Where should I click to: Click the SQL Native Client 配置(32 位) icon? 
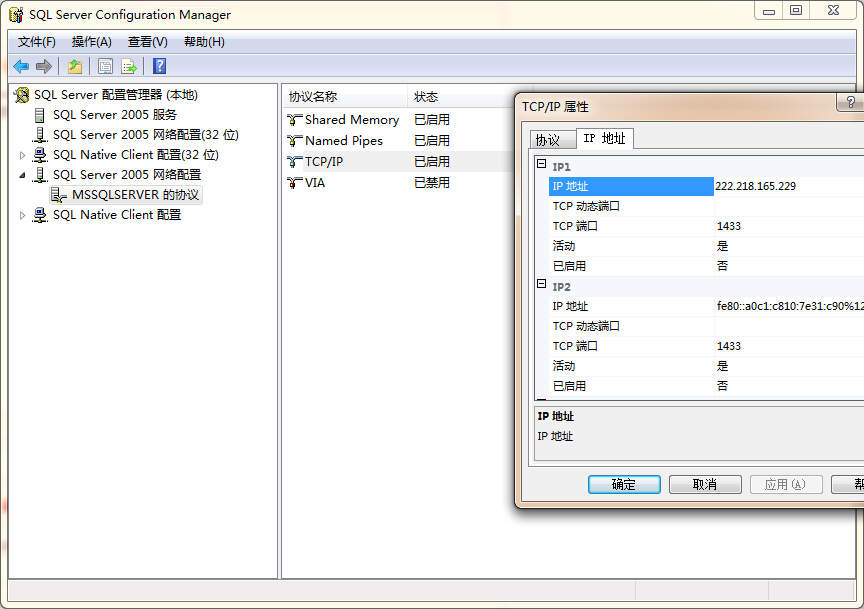[40, 155]
